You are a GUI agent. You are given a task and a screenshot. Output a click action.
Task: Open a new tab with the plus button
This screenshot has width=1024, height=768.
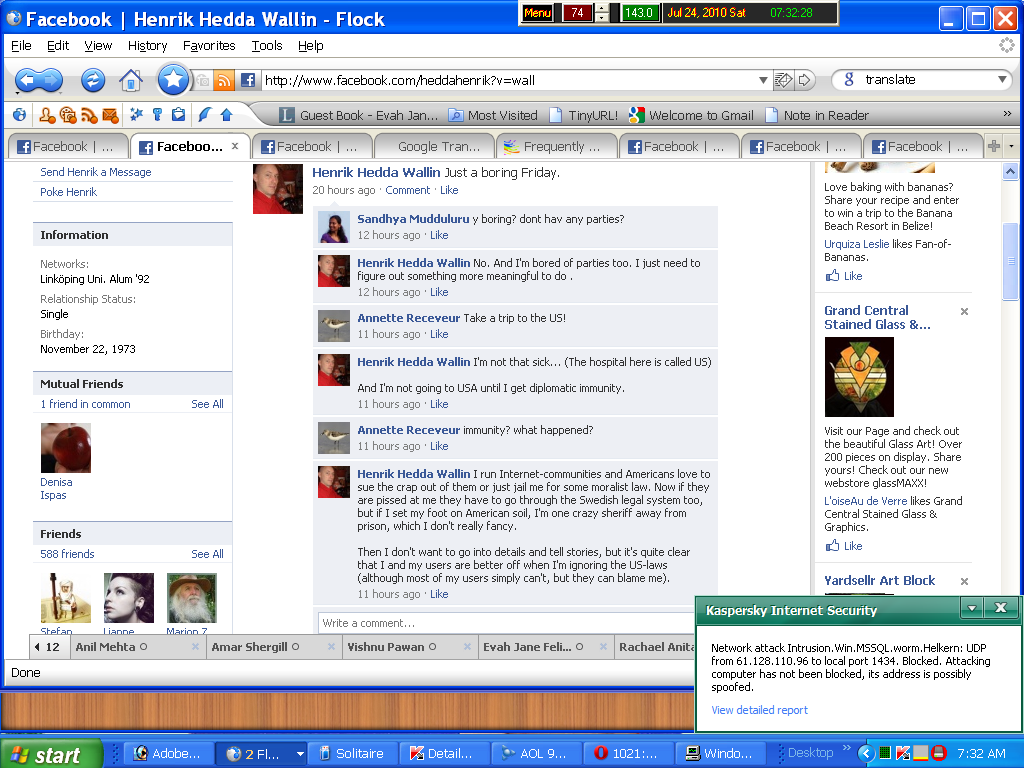coord(994,146)
